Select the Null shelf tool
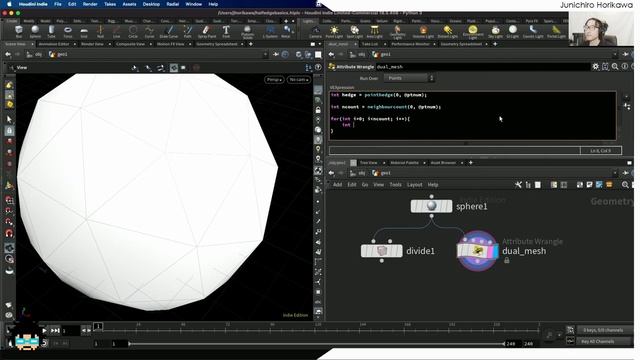 pyautogui.click(x=100, y=31)
